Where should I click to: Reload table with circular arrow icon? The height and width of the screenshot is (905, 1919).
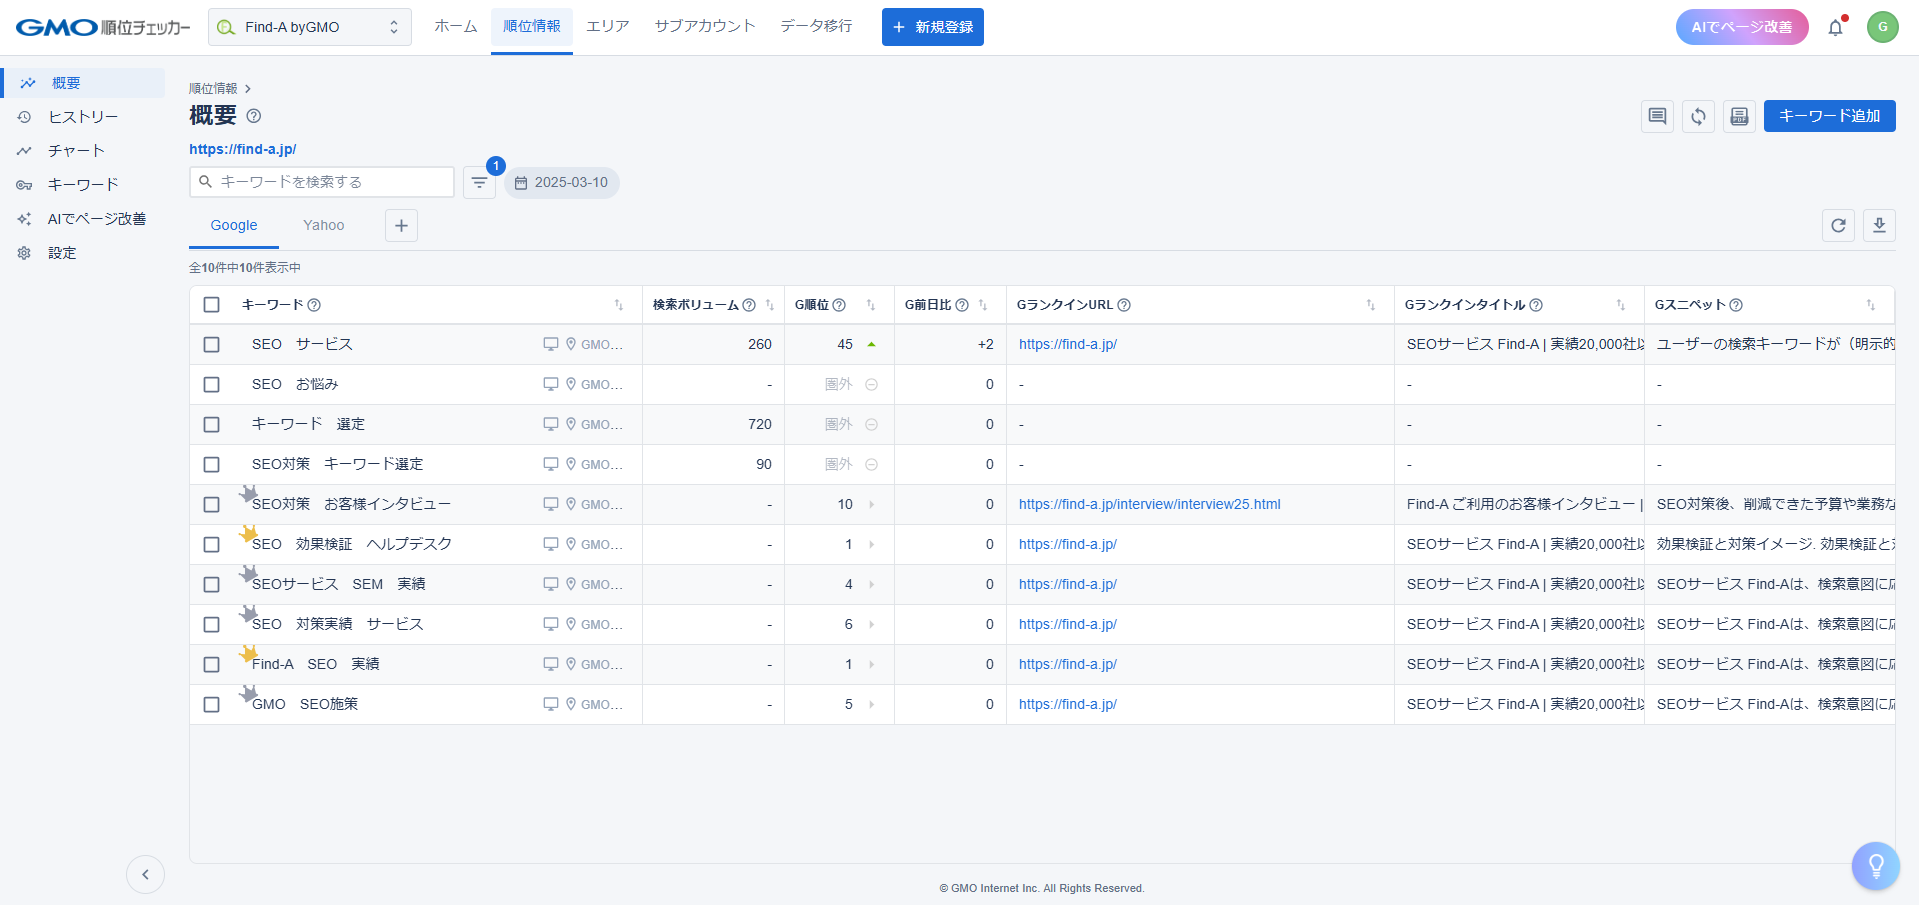click(x=1838, y=225)
